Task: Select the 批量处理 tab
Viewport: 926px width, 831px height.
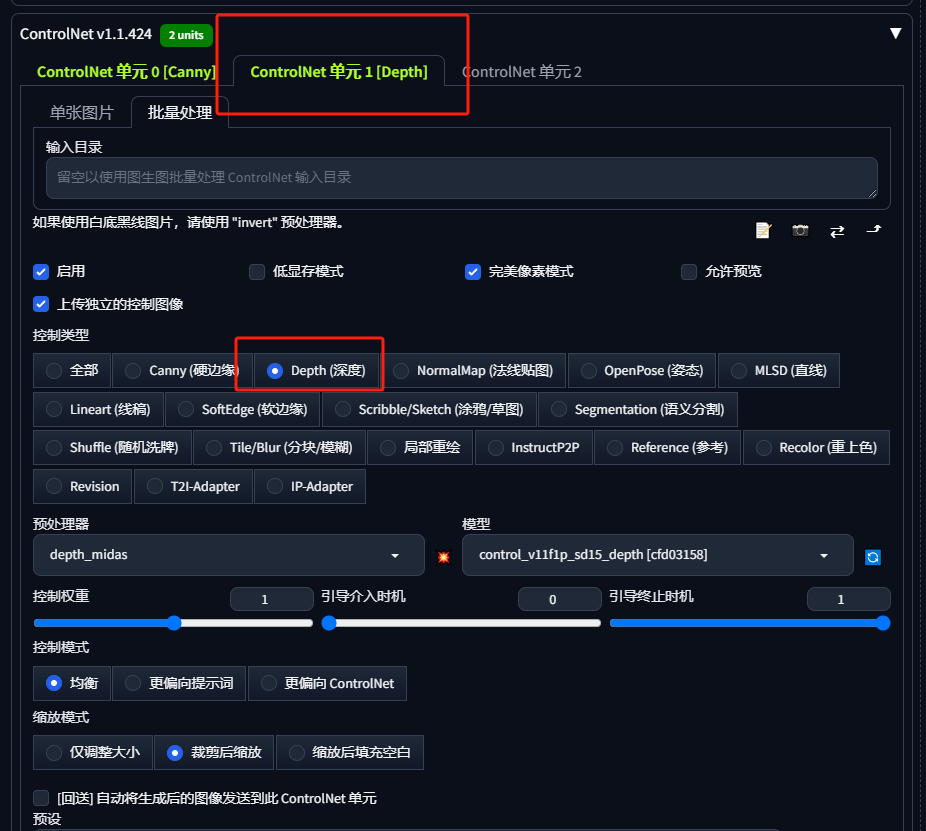Action: pos(180,112)
